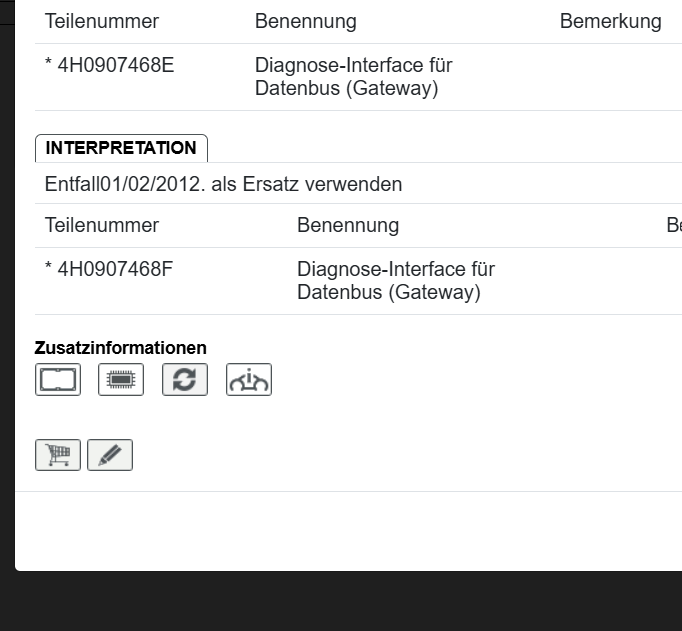Select the INTERPRETATION tab

point(121,148)
